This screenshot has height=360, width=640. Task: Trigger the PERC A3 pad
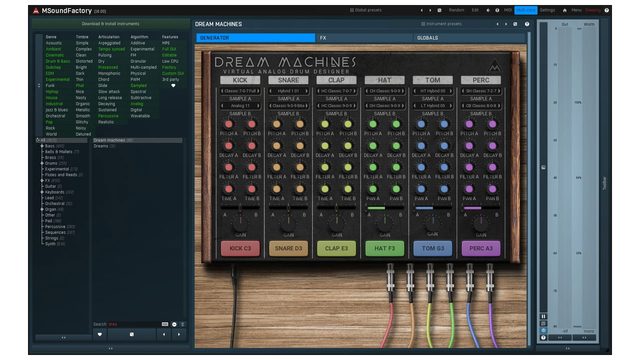point(481,248)
